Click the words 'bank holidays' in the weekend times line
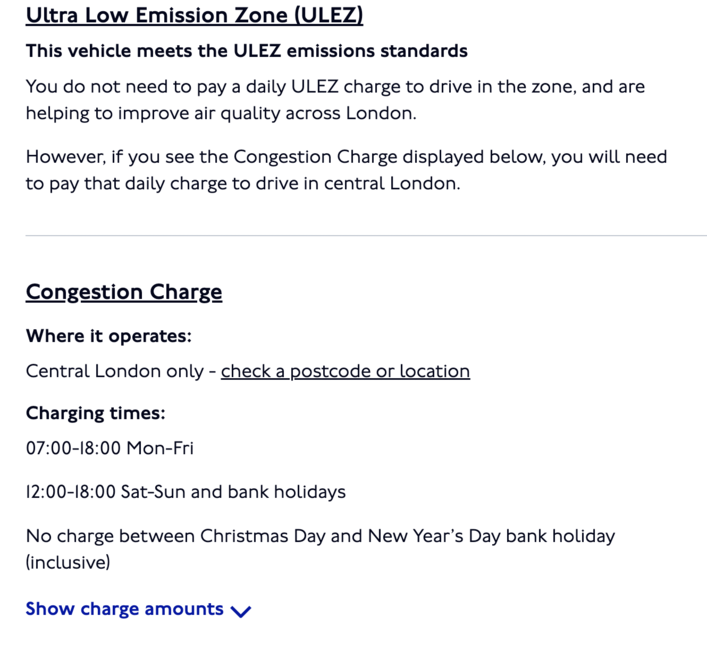Viewport: 707px width, 650px height. coord(287,492)
